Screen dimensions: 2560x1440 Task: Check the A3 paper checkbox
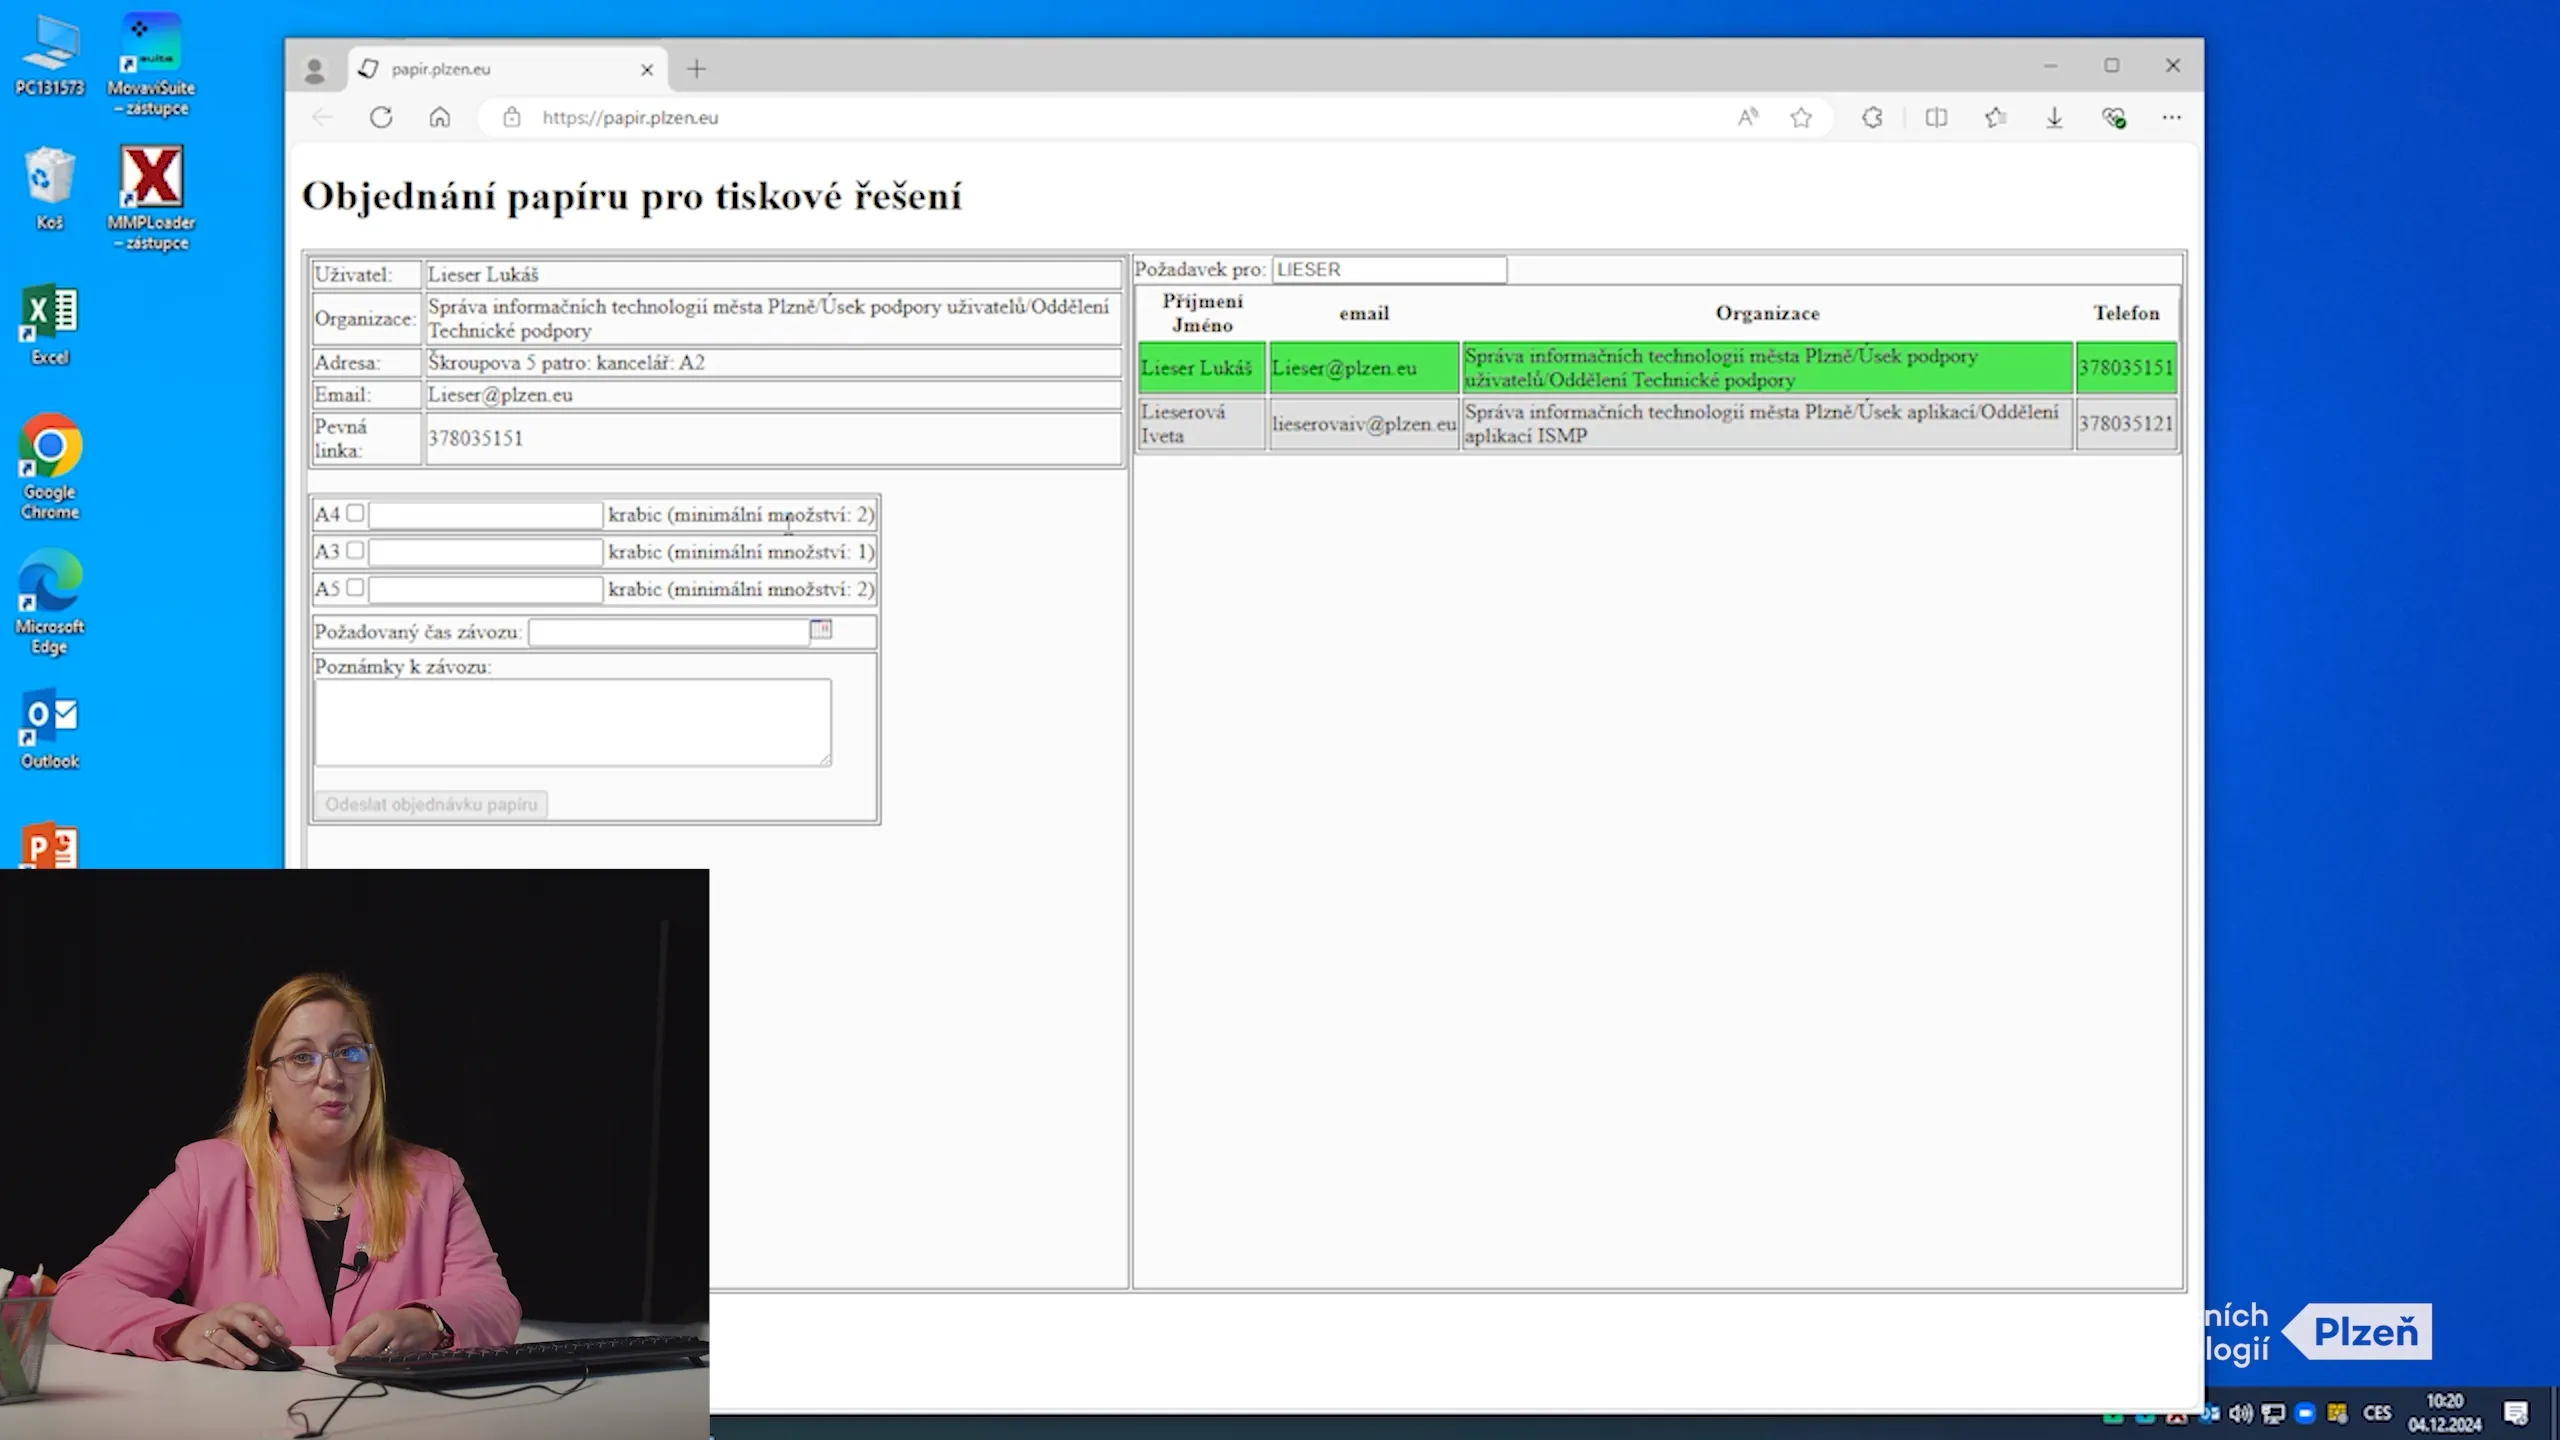(355, 550)
